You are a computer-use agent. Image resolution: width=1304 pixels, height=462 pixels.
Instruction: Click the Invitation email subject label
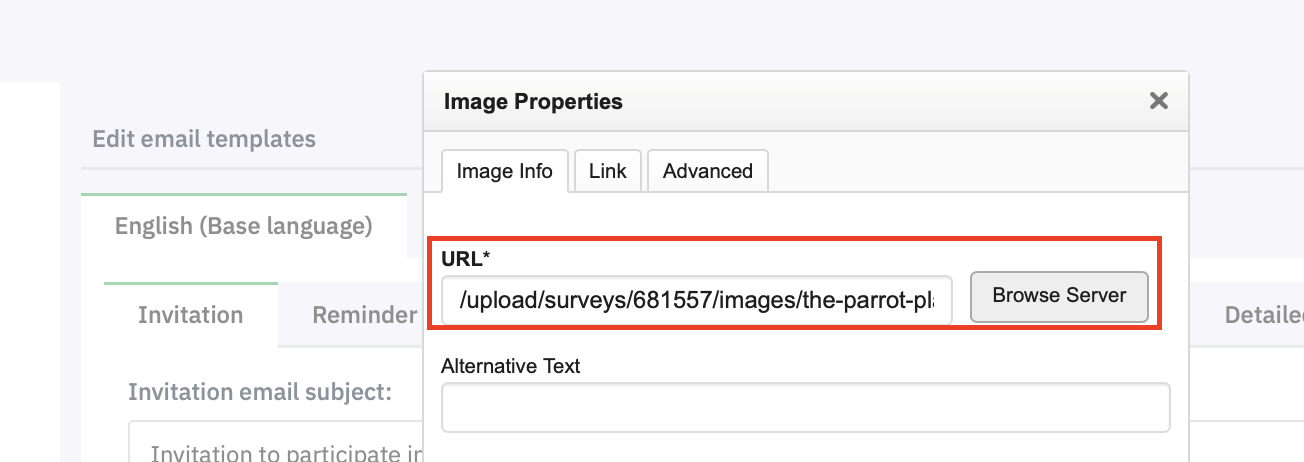point(259,392)
